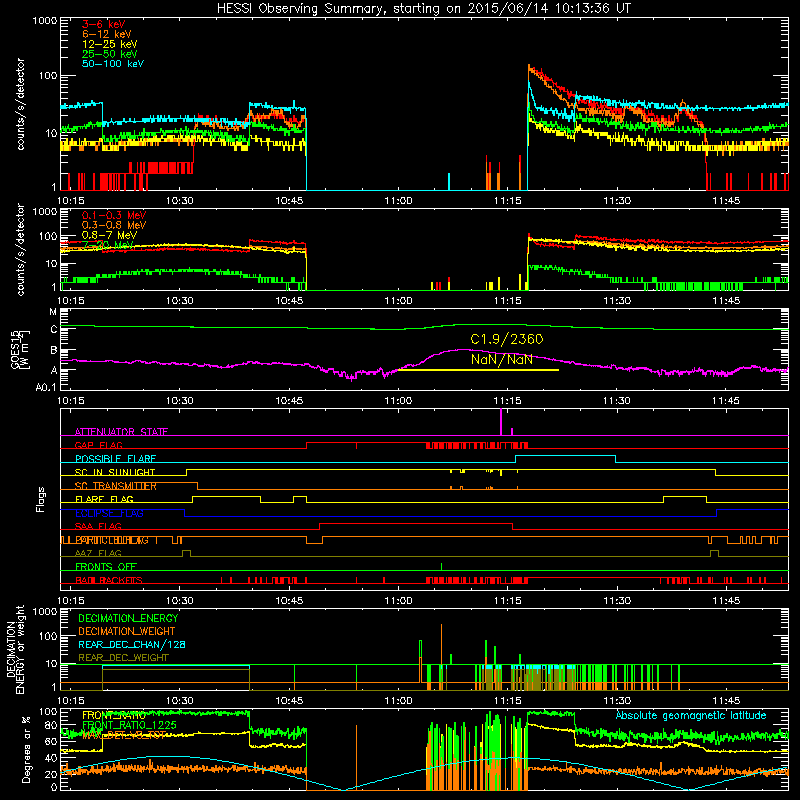This screenshot has height=800, width=800.
Task: Click the SC_IN_SUNLIGHT flag label
Action: (x=115, y=472)
